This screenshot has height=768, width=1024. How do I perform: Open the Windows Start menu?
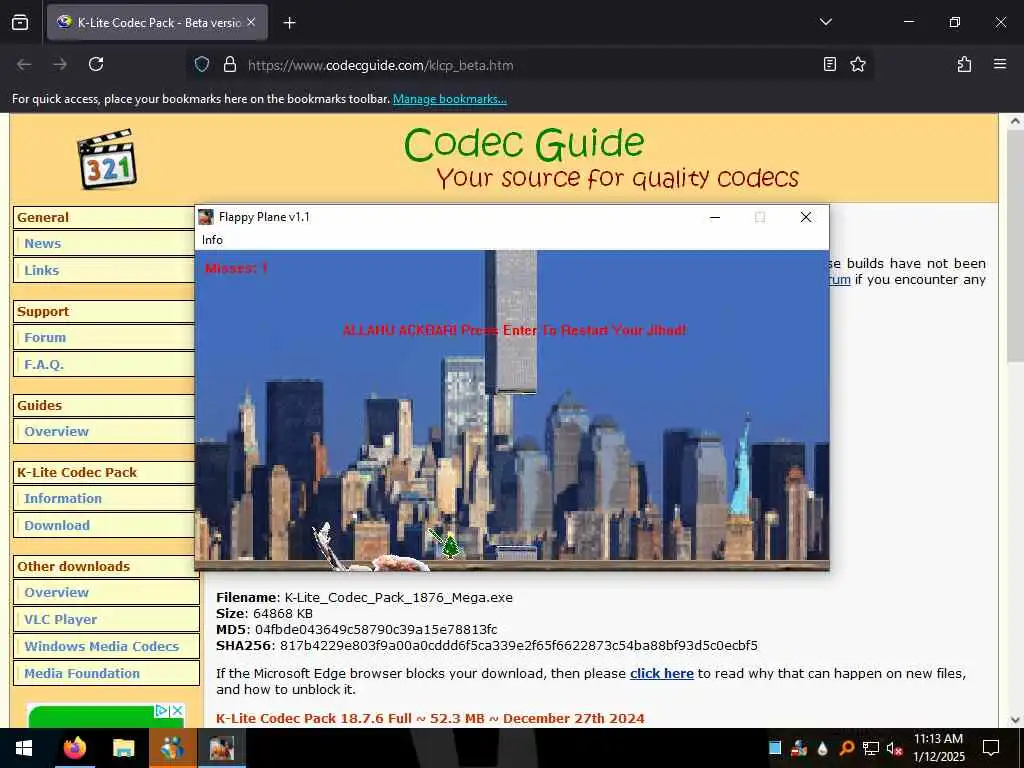point(24,748)
